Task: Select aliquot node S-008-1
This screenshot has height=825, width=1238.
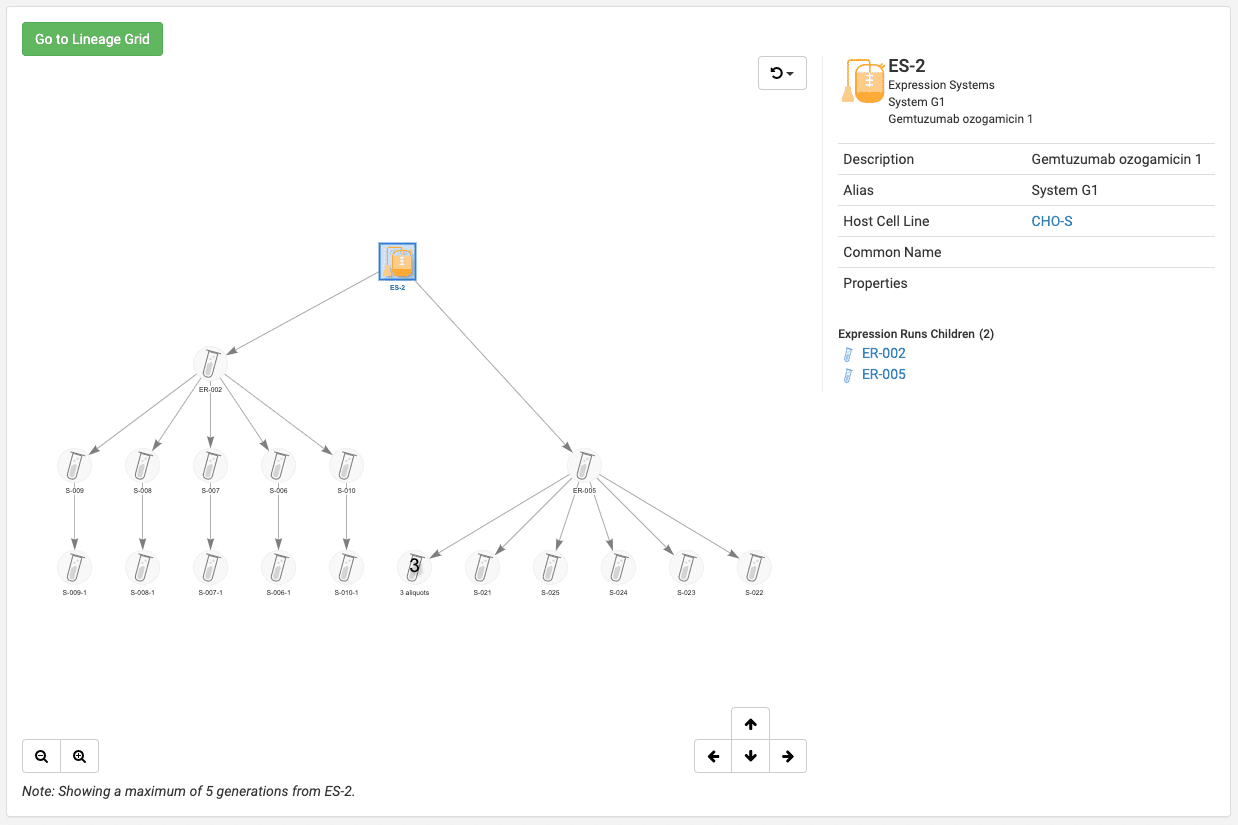Action: [x=142, y=568]
